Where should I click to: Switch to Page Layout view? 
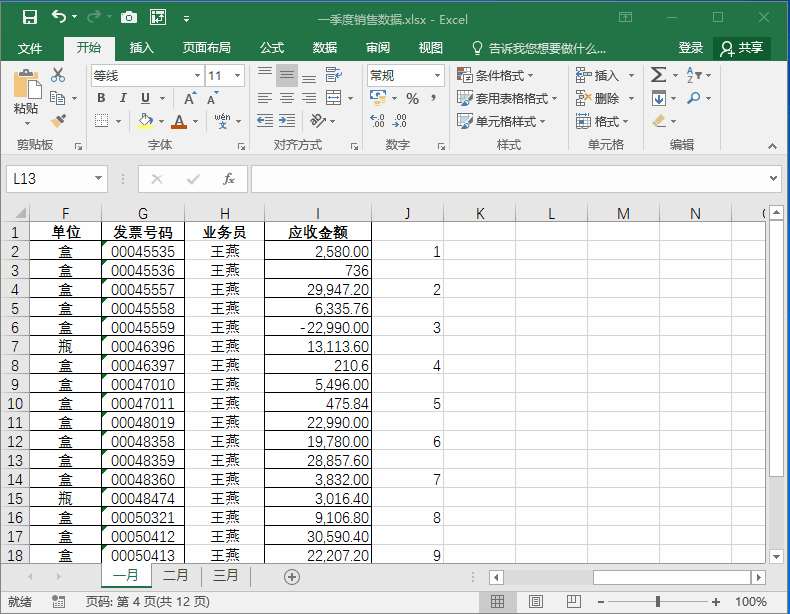click(x=536, y=601)
